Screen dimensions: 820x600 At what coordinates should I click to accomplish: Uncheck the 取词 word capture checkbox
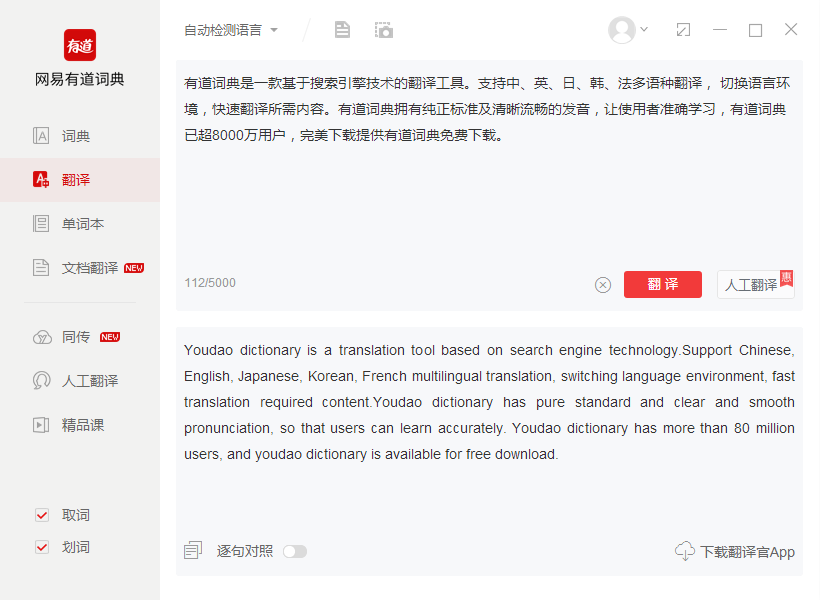pyautogui.click(x=42, y=514)
